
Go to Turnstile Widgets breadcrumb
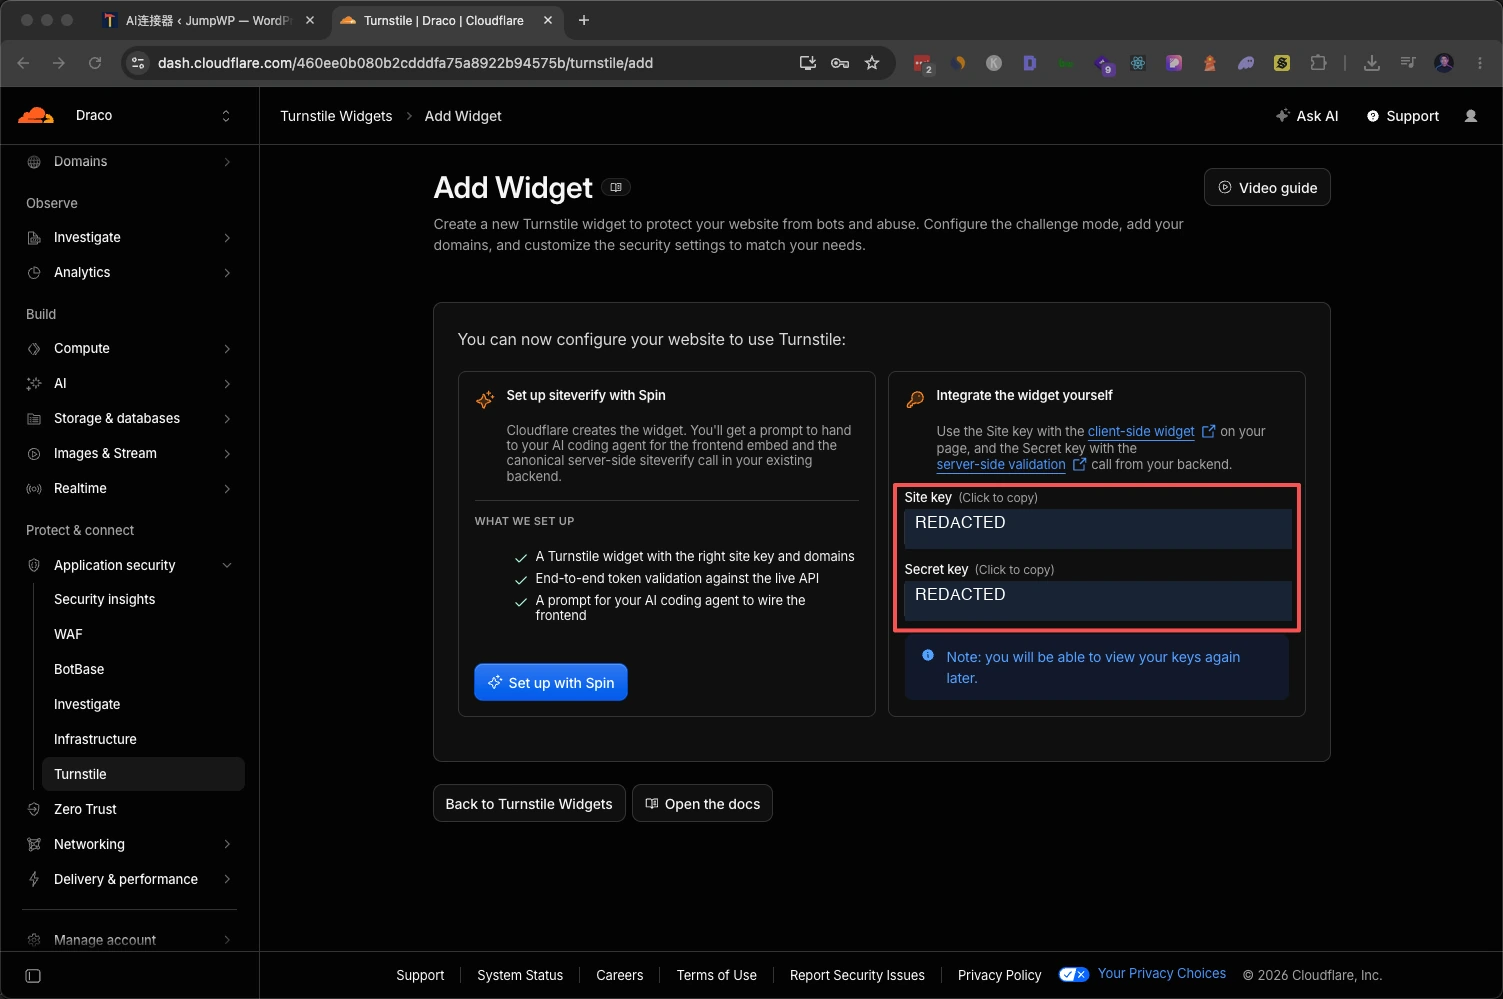coord(336,116)
